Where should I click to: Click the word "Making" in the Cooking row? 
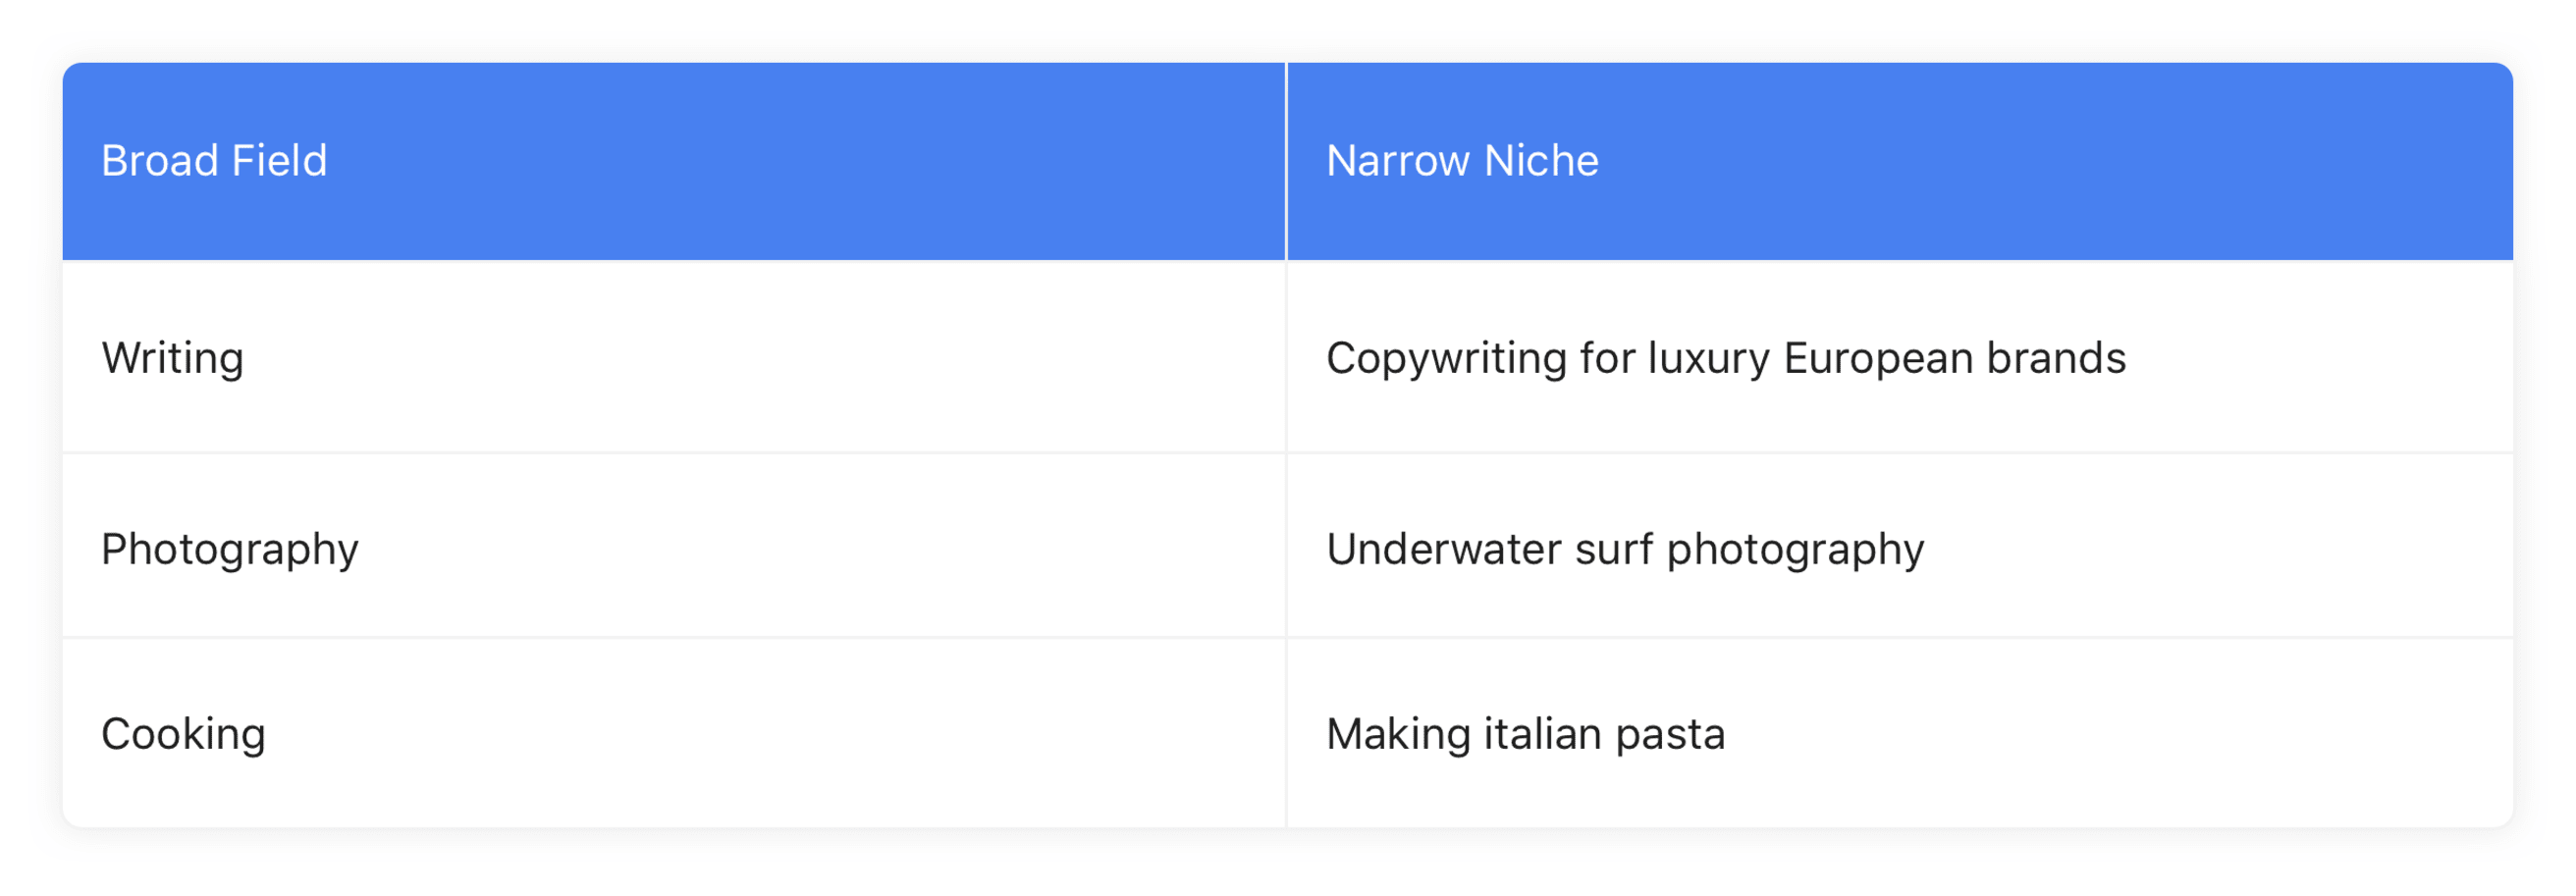1398,735
